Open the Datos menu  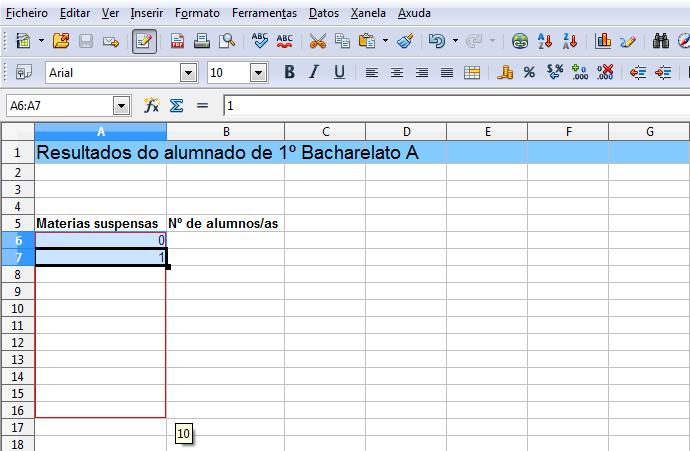[x=323, y=14]
